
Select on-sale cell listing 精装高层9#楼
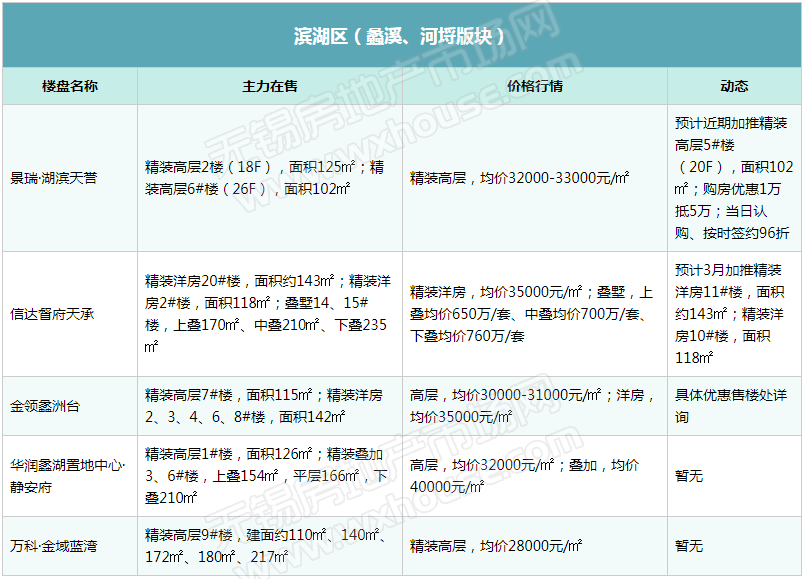[x=270, y=546]
